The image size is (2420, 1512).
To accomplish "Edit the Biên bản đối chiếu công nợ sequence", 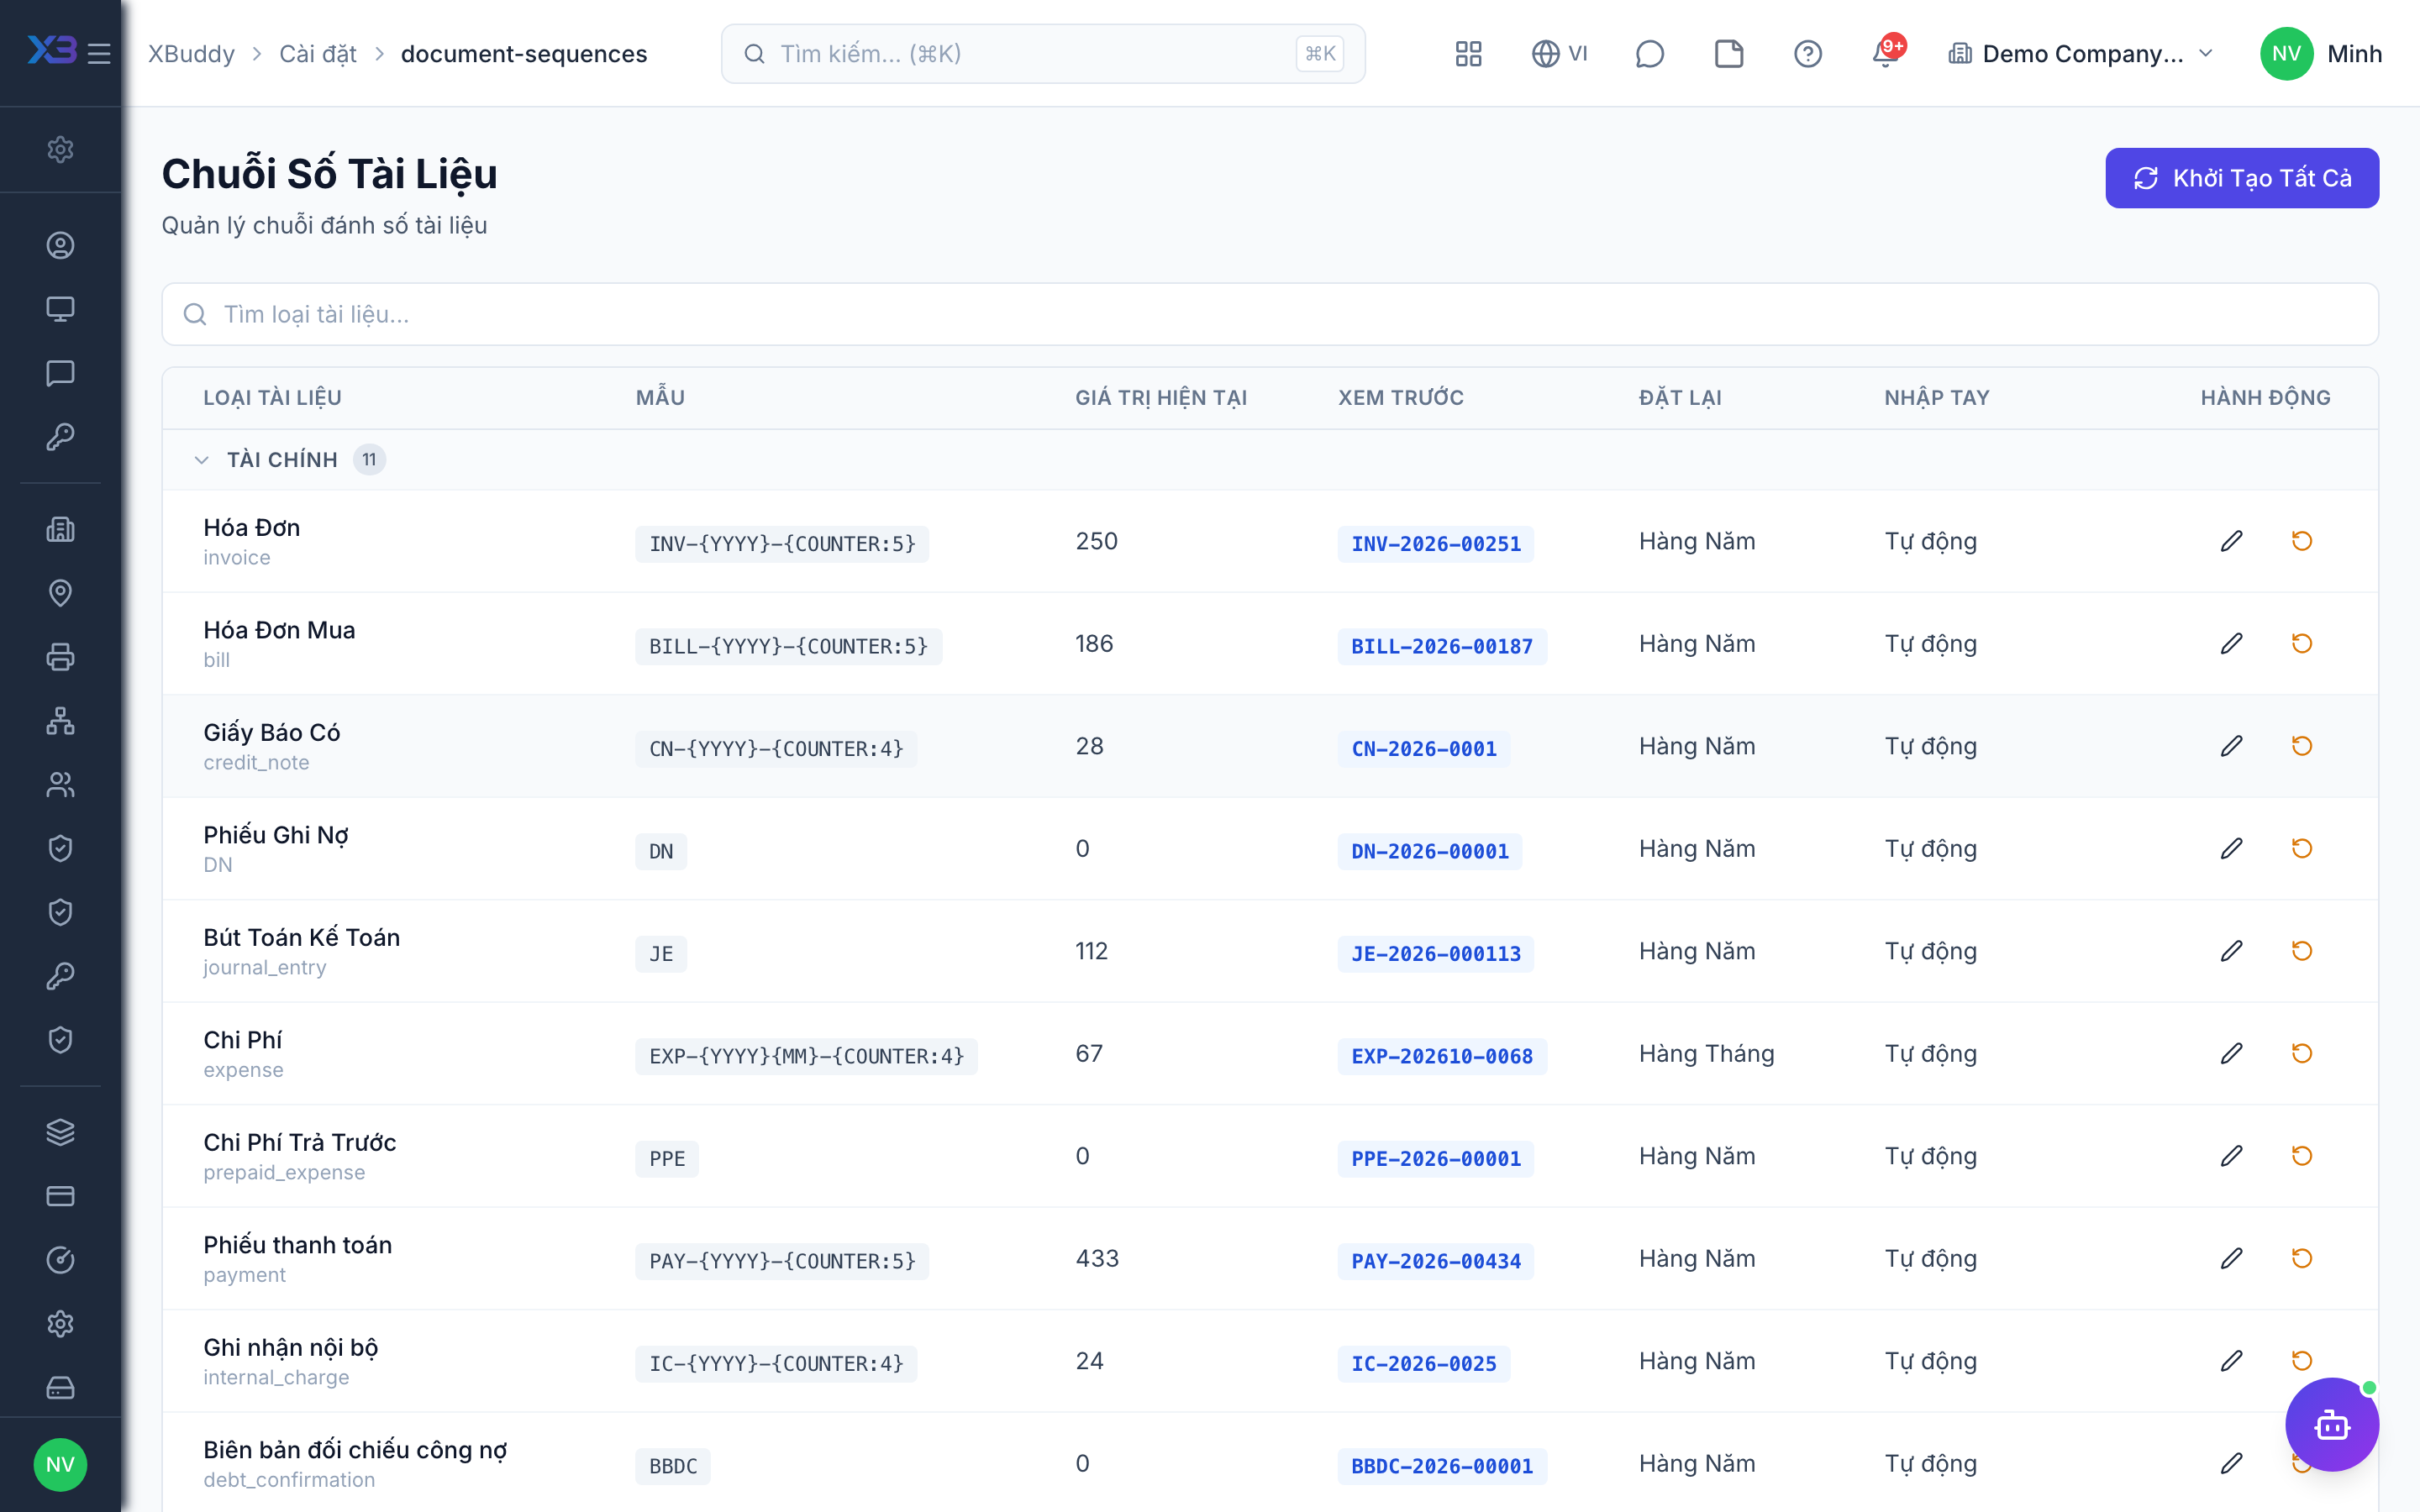I will click(2231, 1463).
